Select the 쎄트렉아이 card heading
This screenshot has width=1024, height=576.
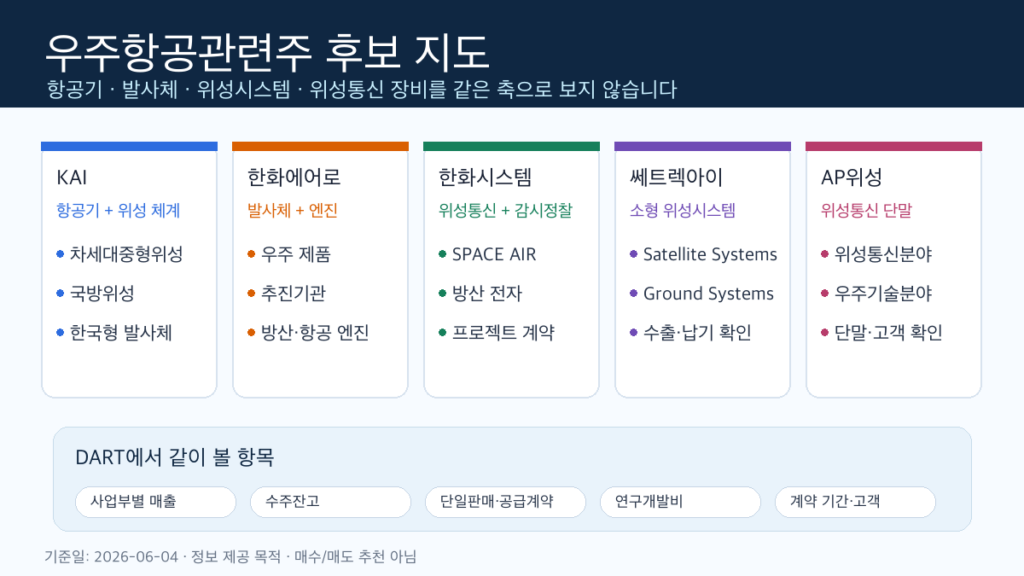coord(677,177)
